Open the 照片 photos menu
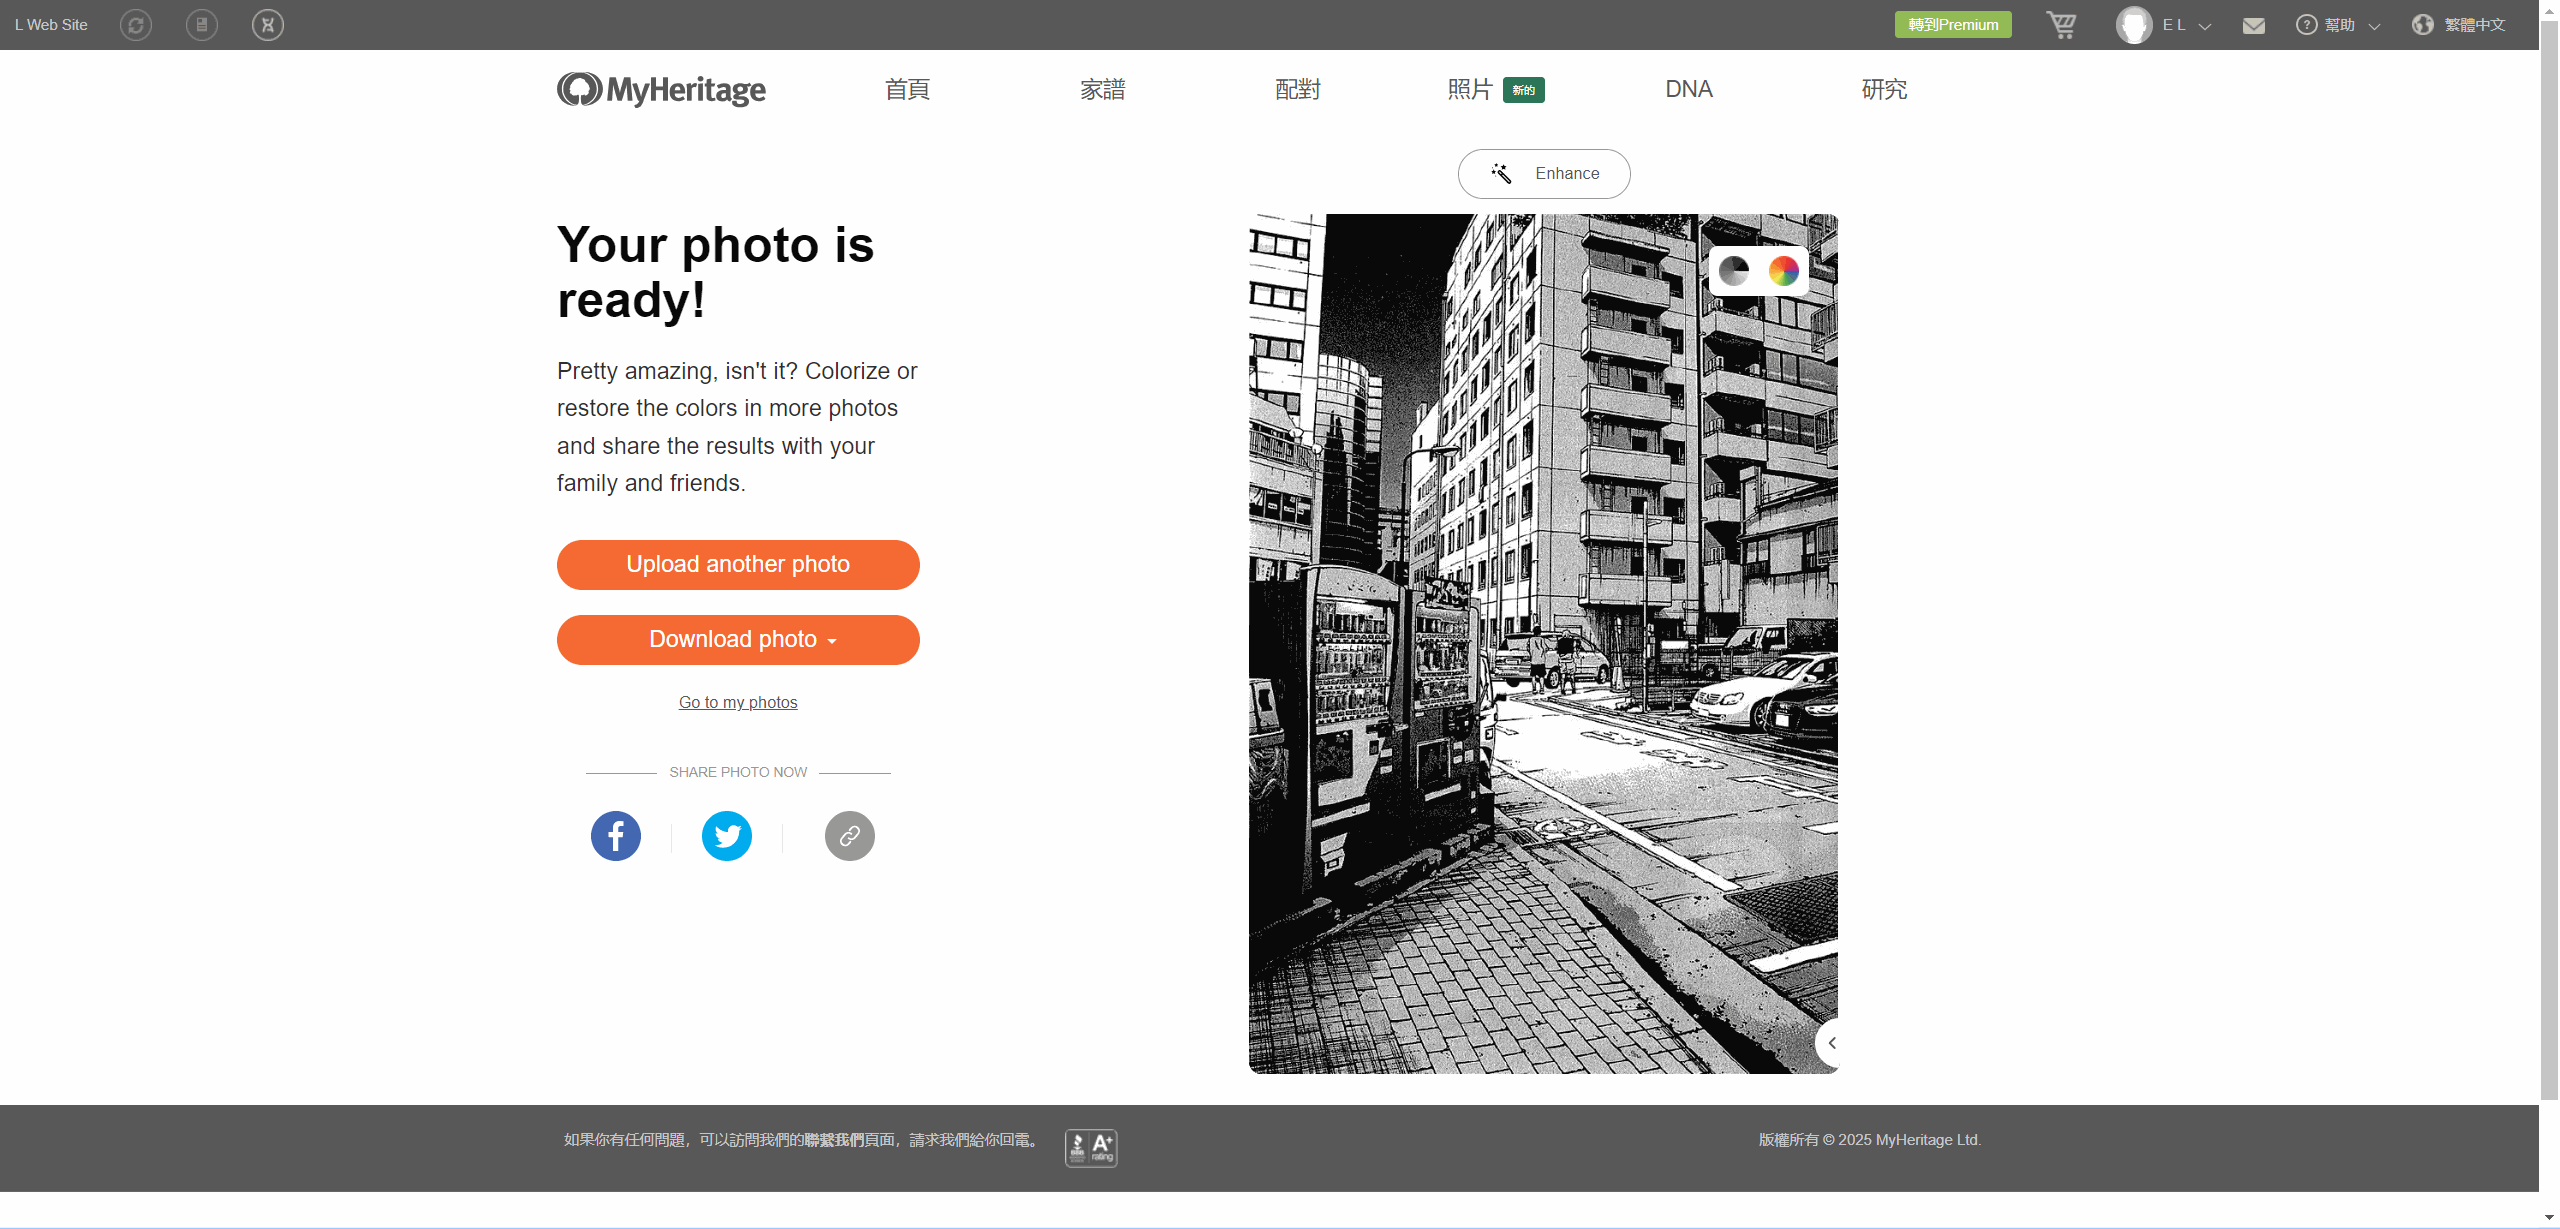The image size is (2560, 1229). [1470, 90]
